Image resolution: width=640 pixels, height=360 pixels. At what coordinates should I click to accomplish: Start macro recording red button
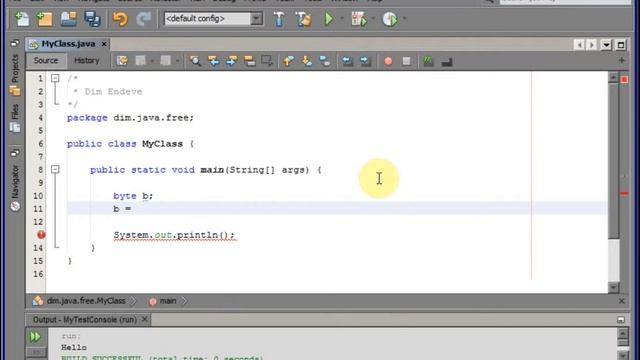388,61
